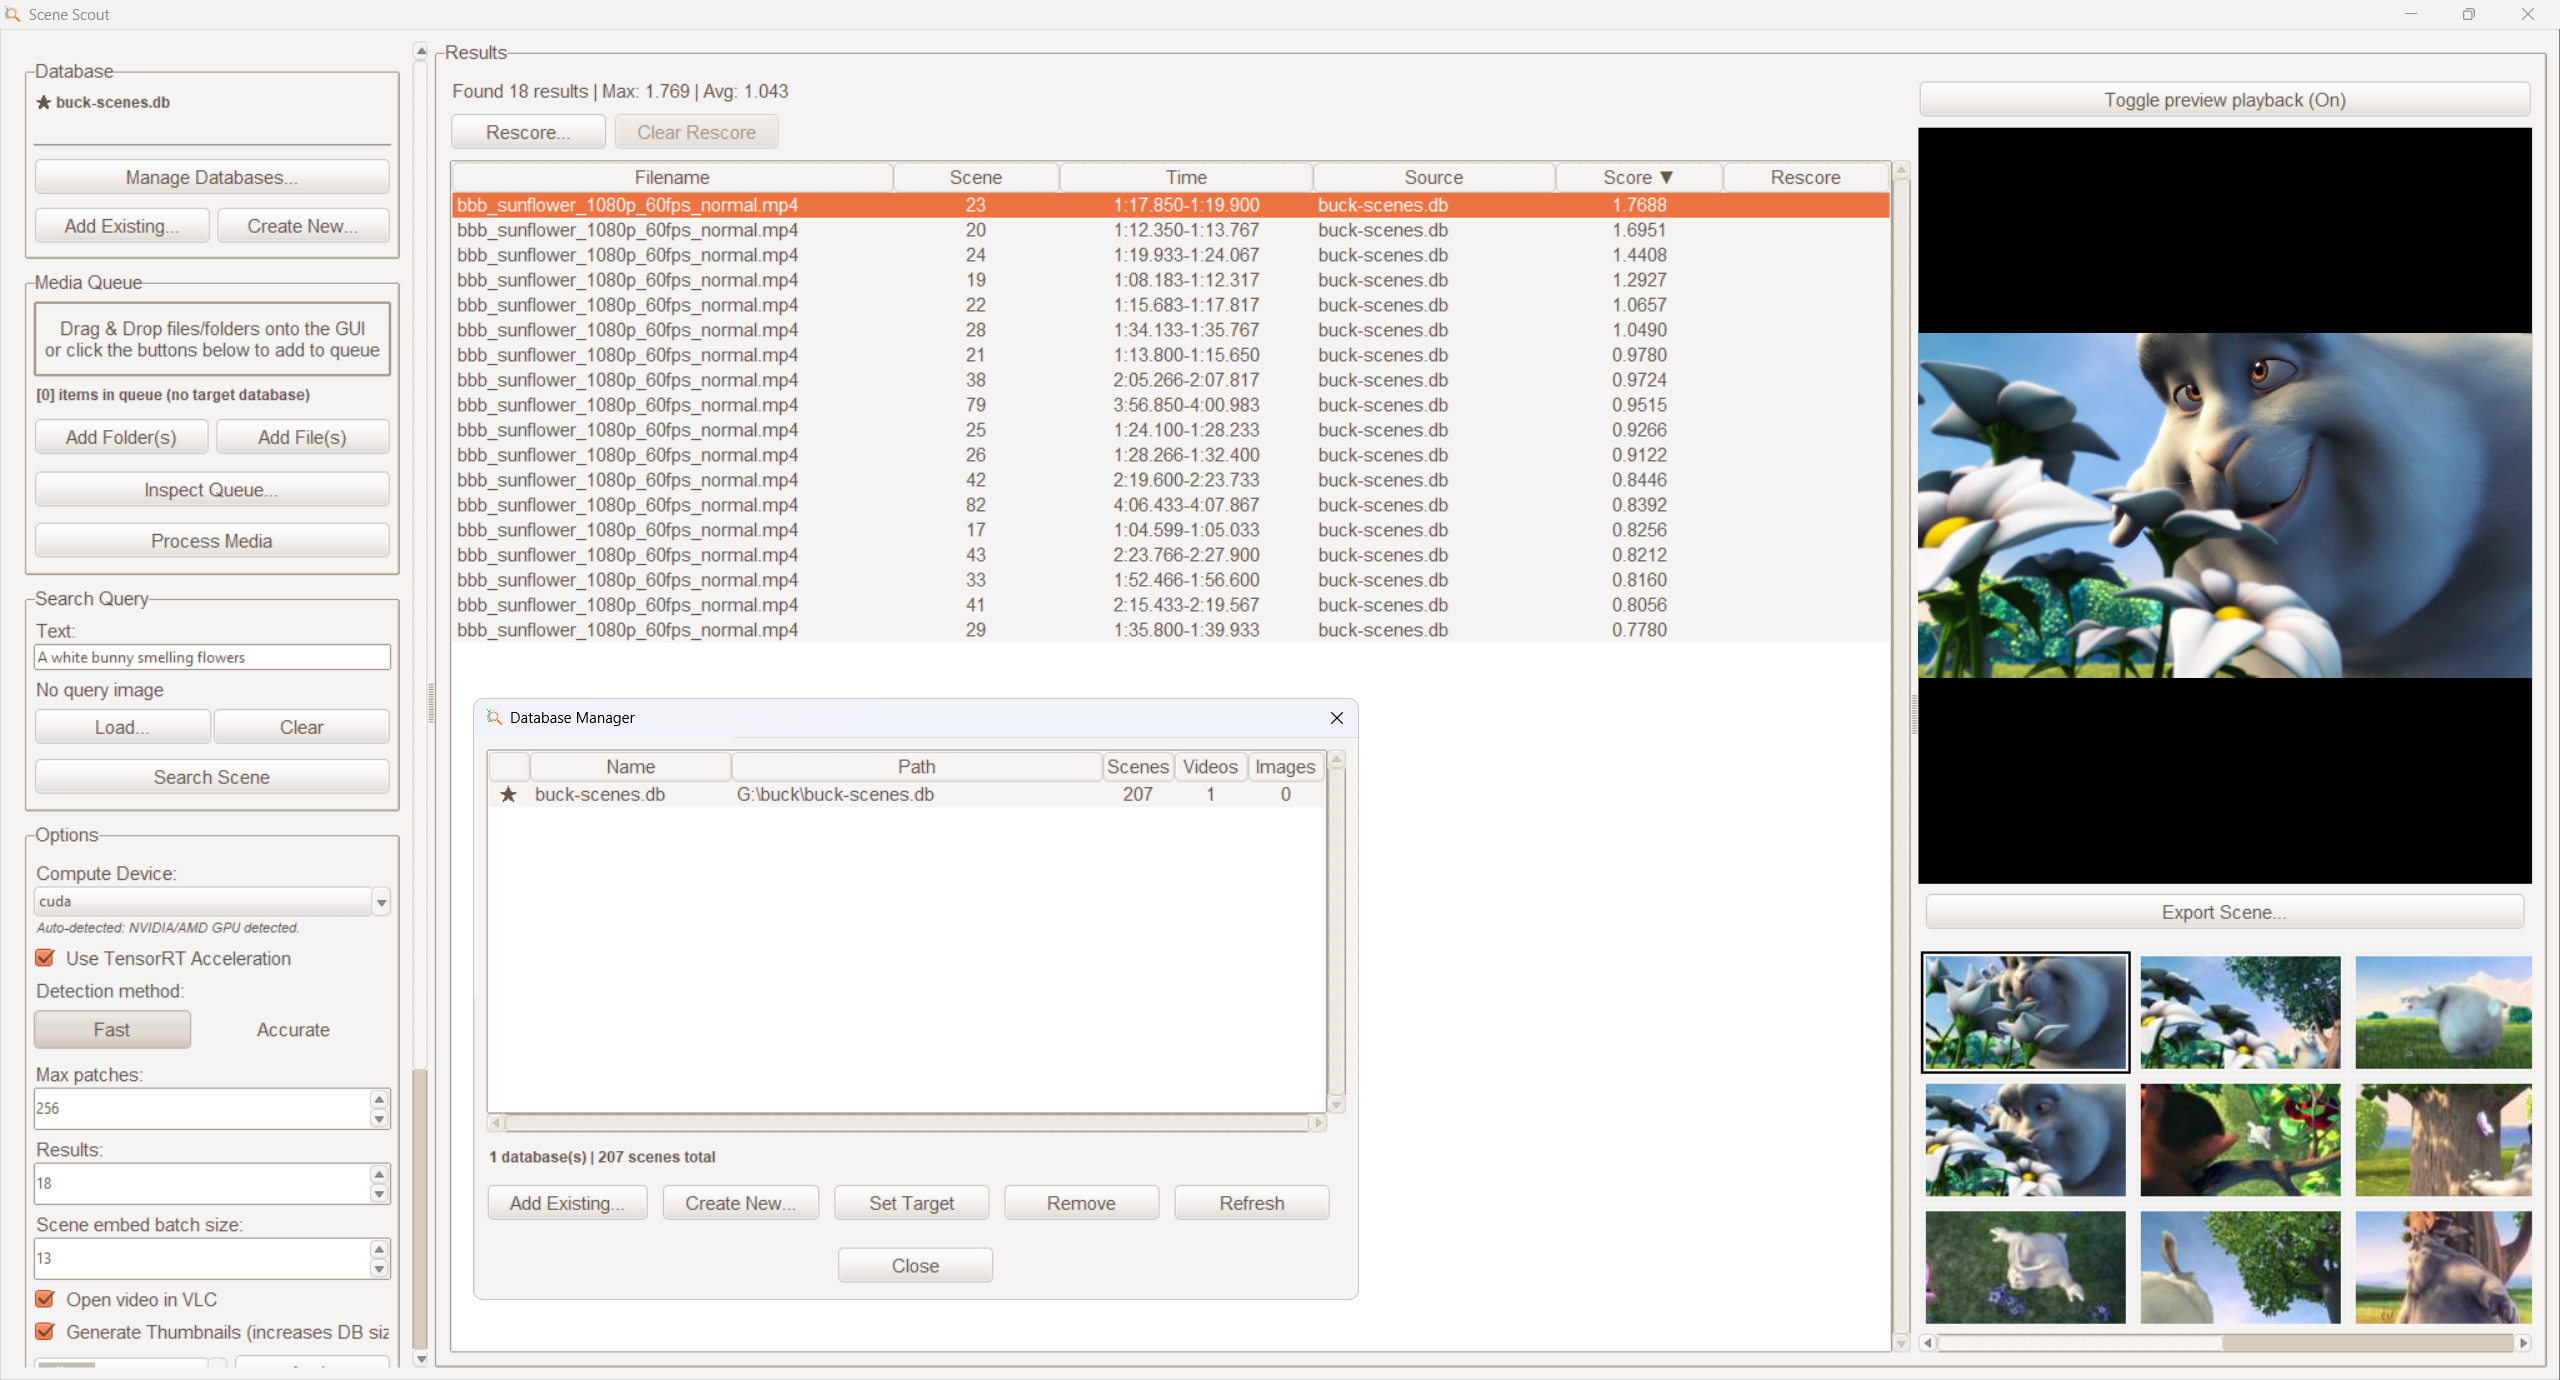The image size is (2560, 1380).
Task: Click the Database Manager horizontal scrollbar
Action: [x=907, y=1123]
